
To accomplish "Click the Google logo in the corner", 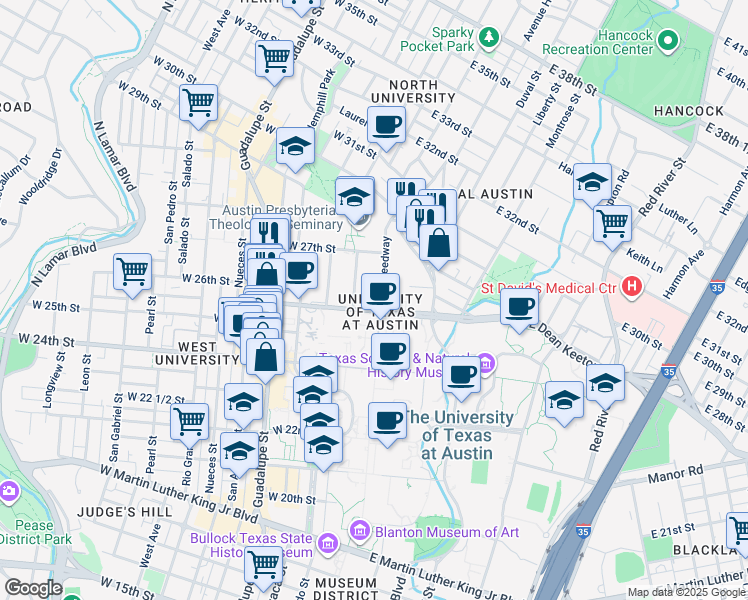I will click(33, 588).
